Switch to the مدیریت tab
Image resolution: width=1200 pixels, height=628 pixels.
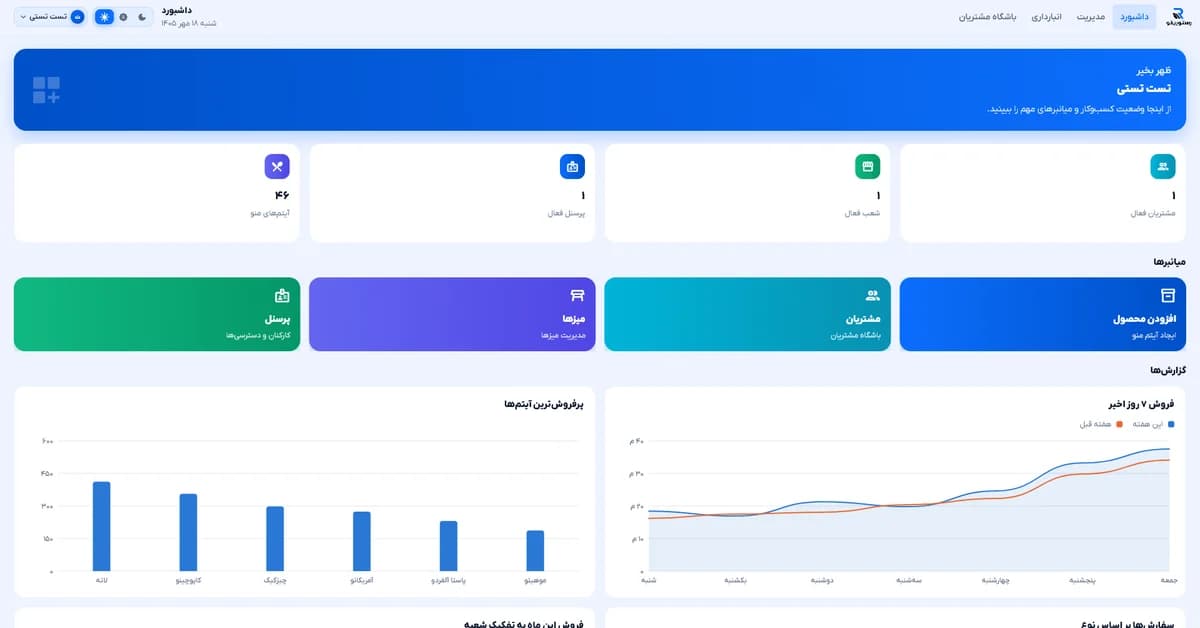1091,17
